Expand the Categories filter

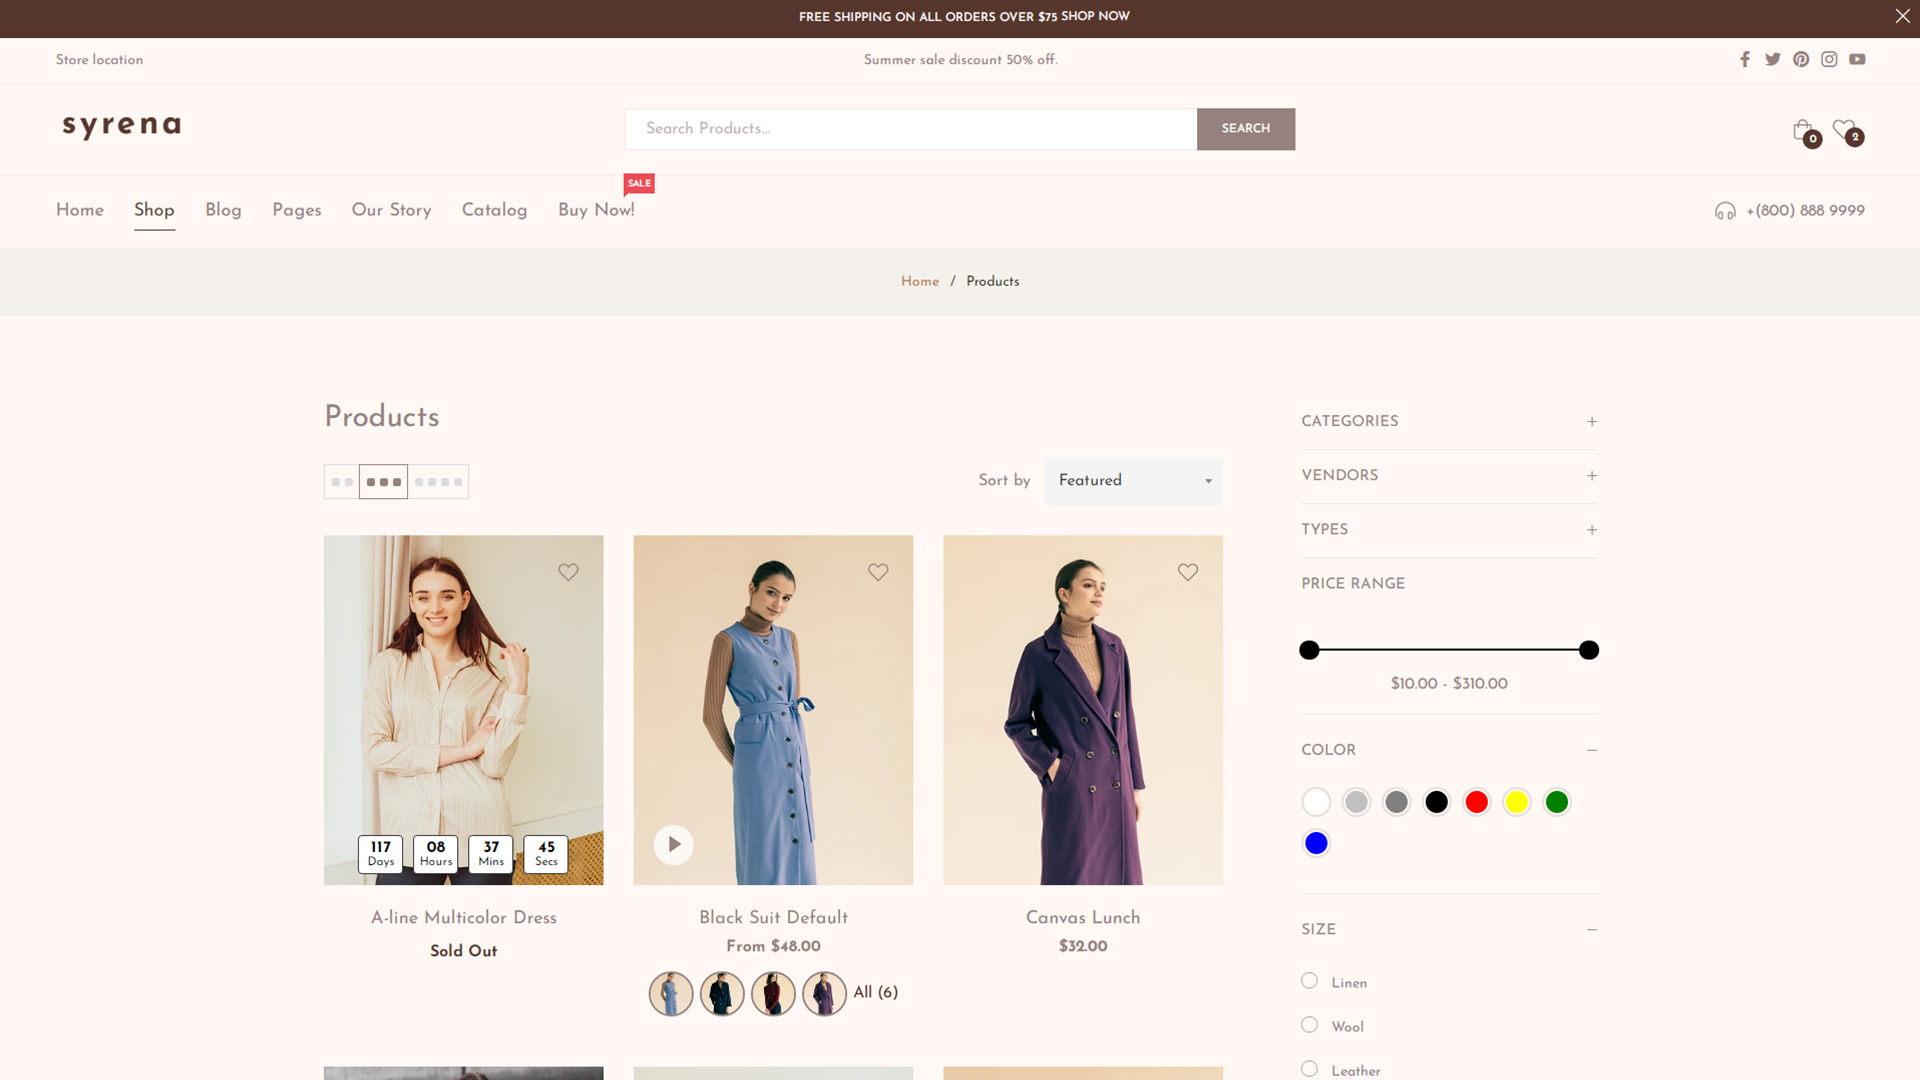(x=1592, y=422)
